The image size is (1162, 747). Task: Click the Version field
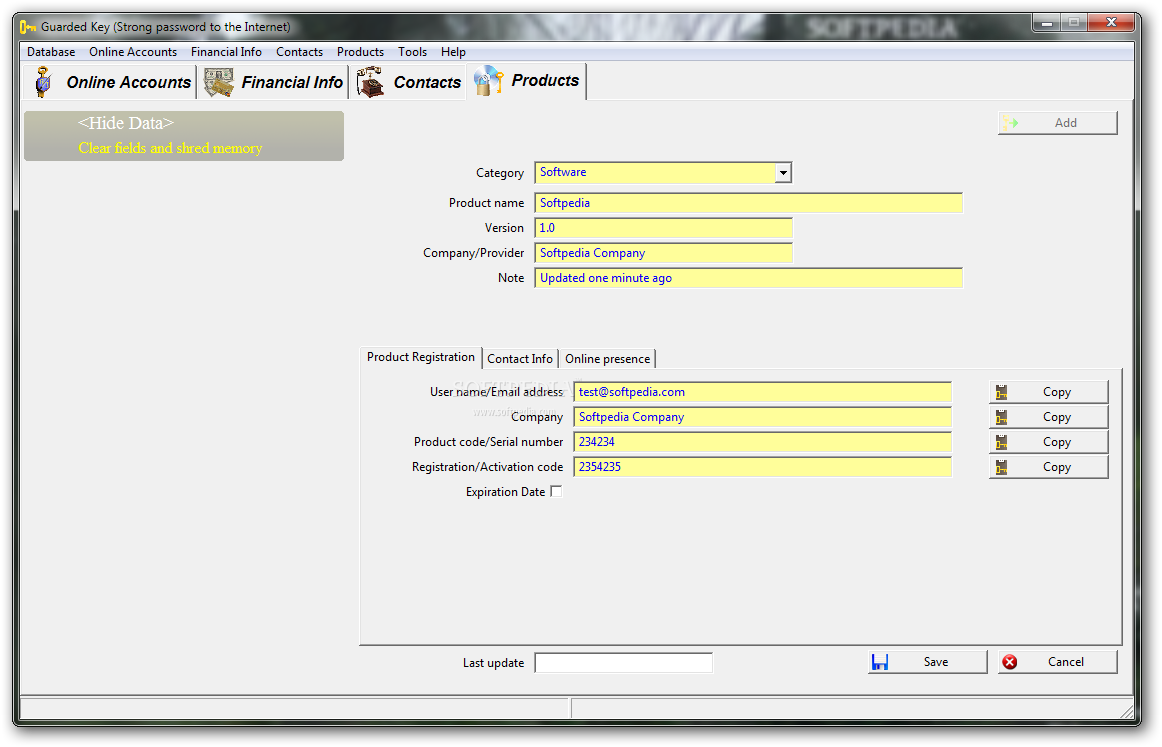(x=663, y=228)
